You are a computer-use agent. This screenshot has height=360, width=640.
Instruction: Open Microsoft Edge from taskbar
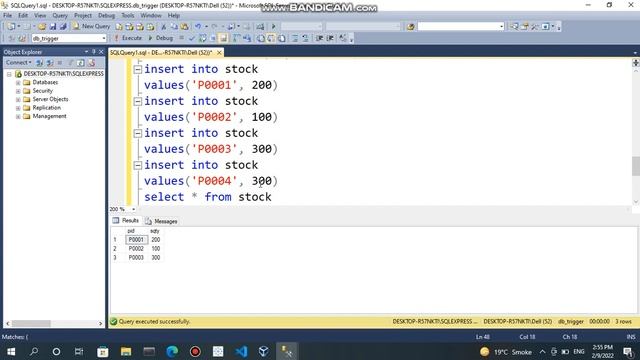point(172,351)
